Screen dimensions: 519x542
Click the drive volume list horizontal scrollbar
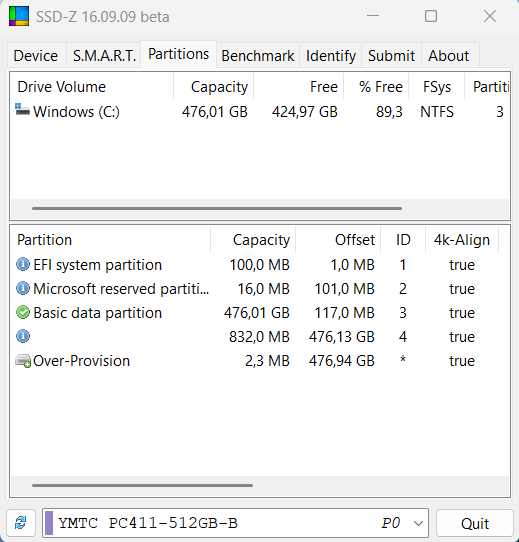pyautogui.click(x=217, y=208)
